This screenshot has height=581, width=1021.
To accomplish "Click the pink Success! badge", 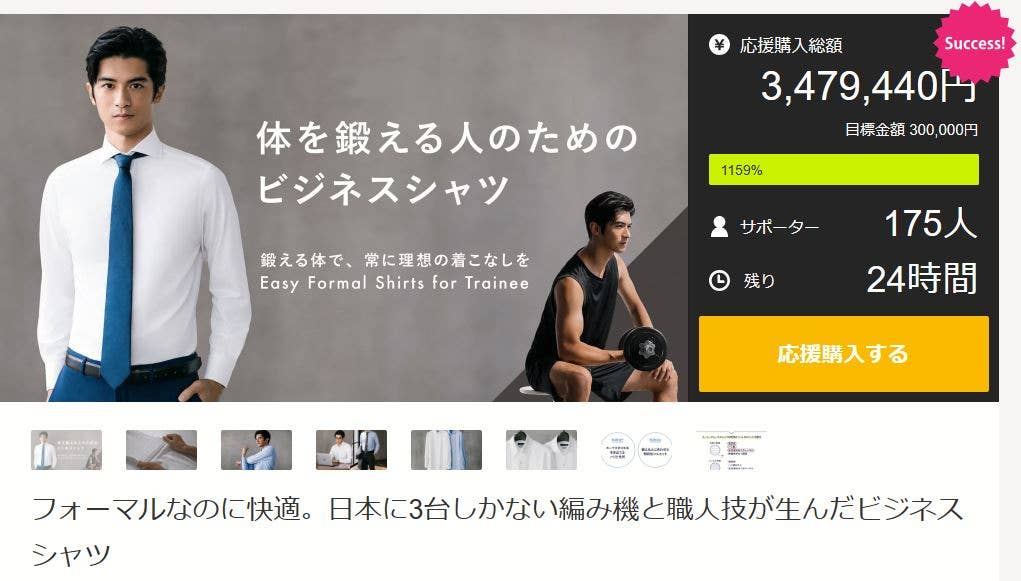I will [975, 43].
